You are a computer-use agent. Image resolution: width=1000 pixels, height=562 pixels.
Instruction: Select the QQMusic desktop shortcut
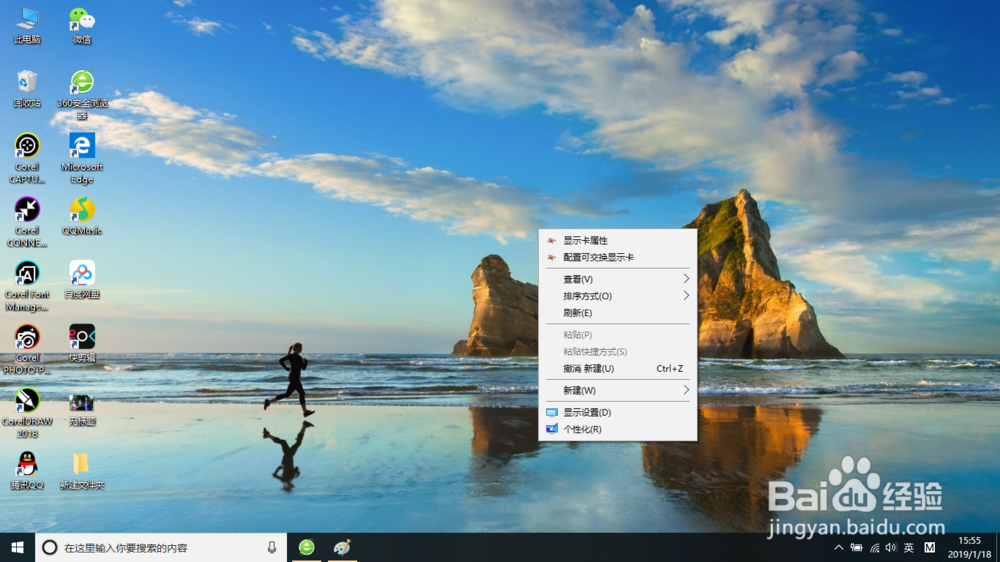82,216
